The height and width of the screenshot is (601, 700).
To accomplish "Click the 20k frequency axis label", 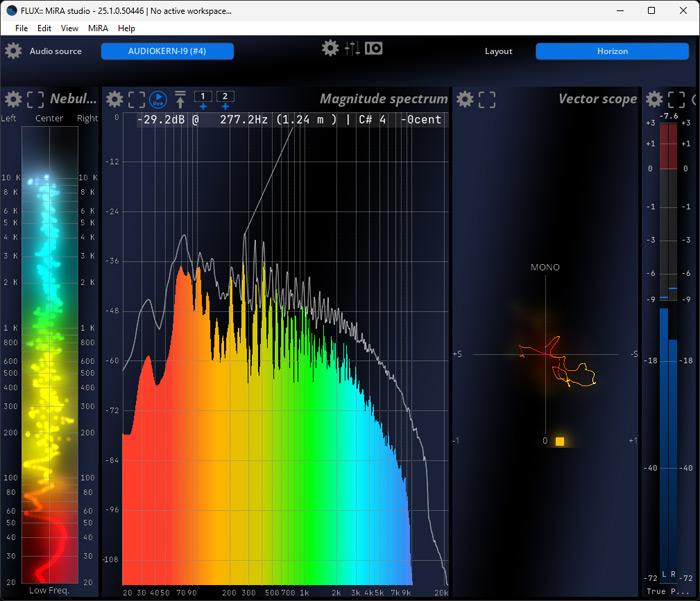I will pos(441,593).
